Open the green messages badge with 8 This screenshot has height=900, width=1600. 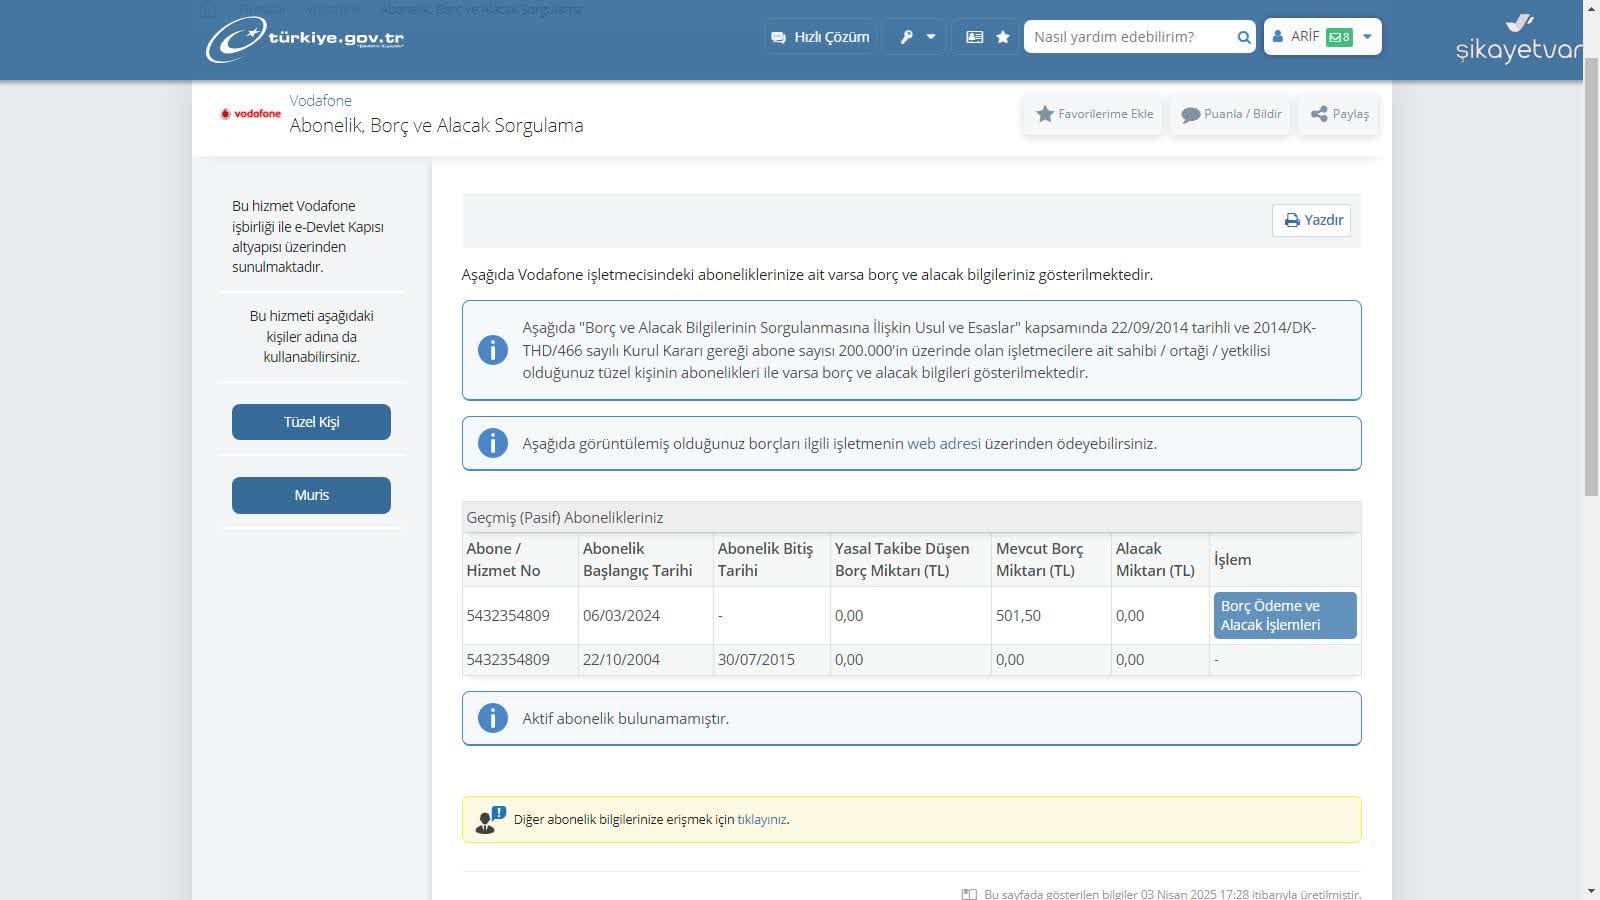click(1339, 37)
